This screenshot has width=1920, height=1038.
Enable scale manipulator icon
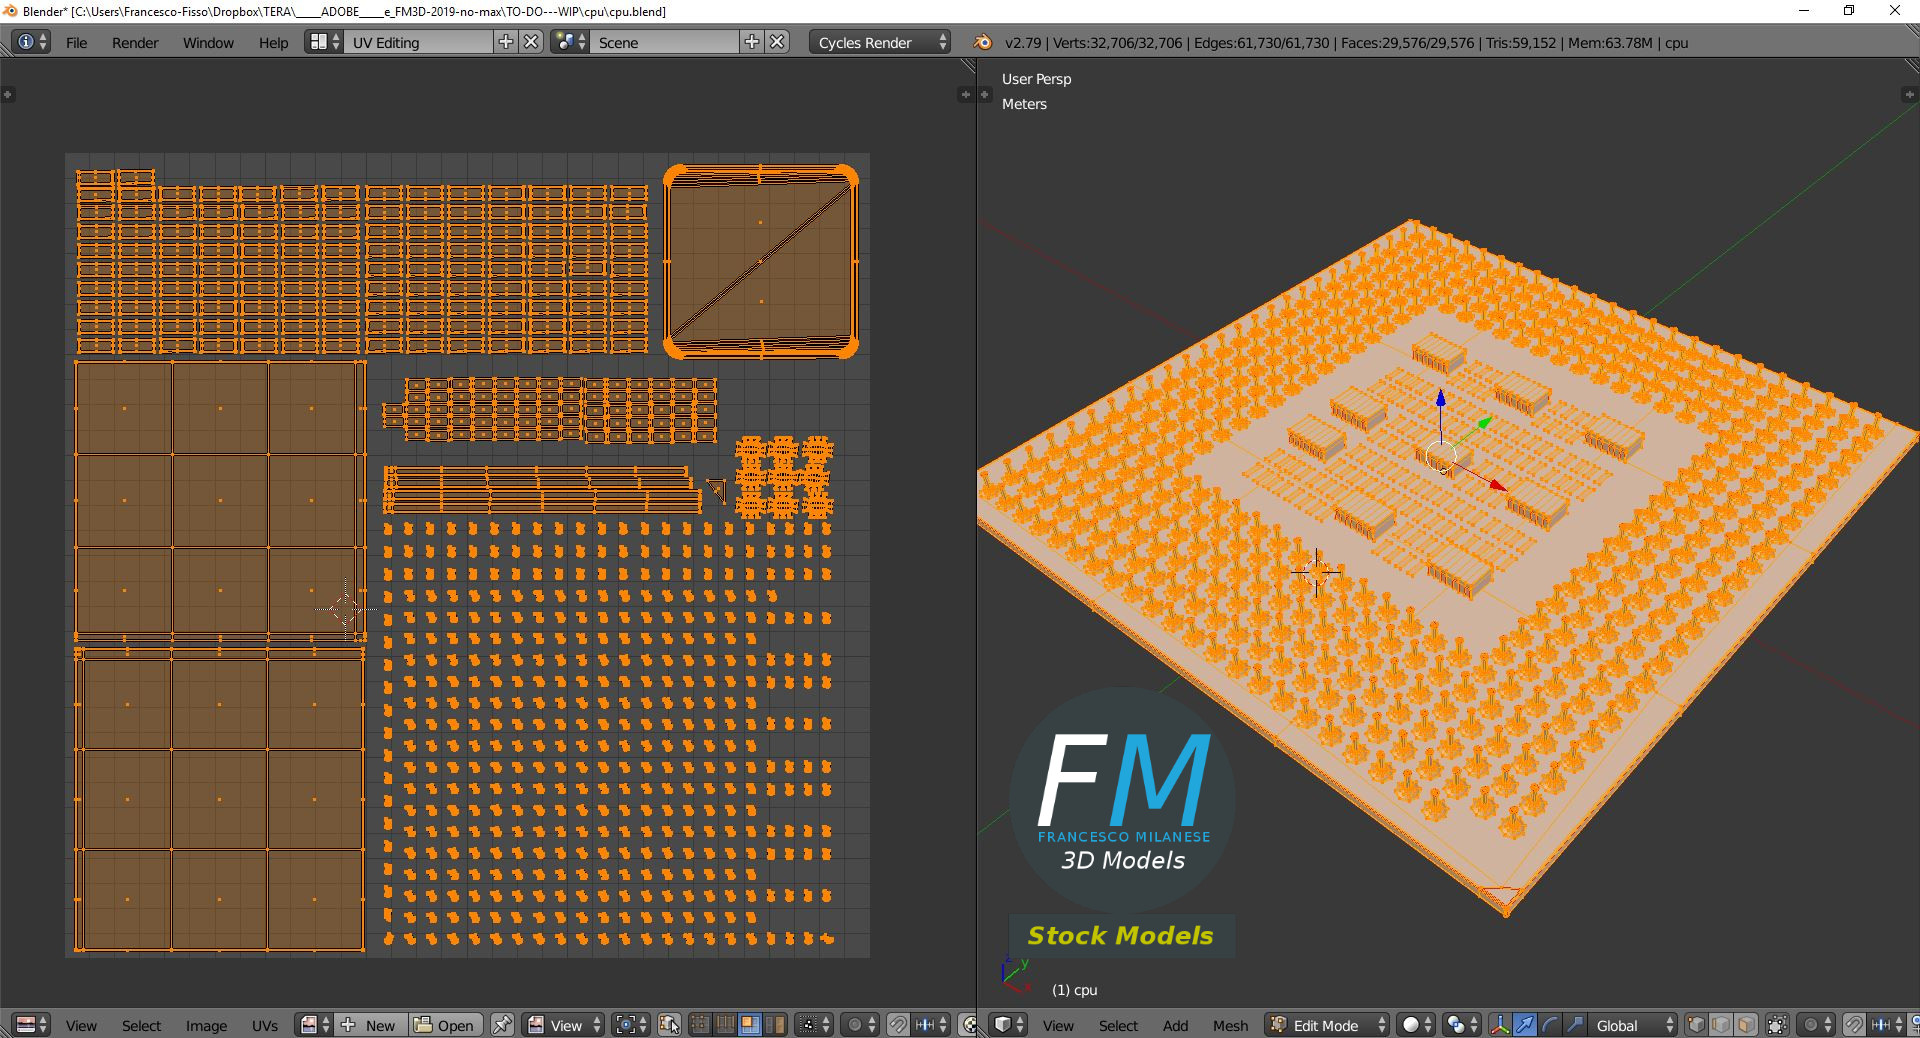pyautogui.click(x=1575, y=1025)
